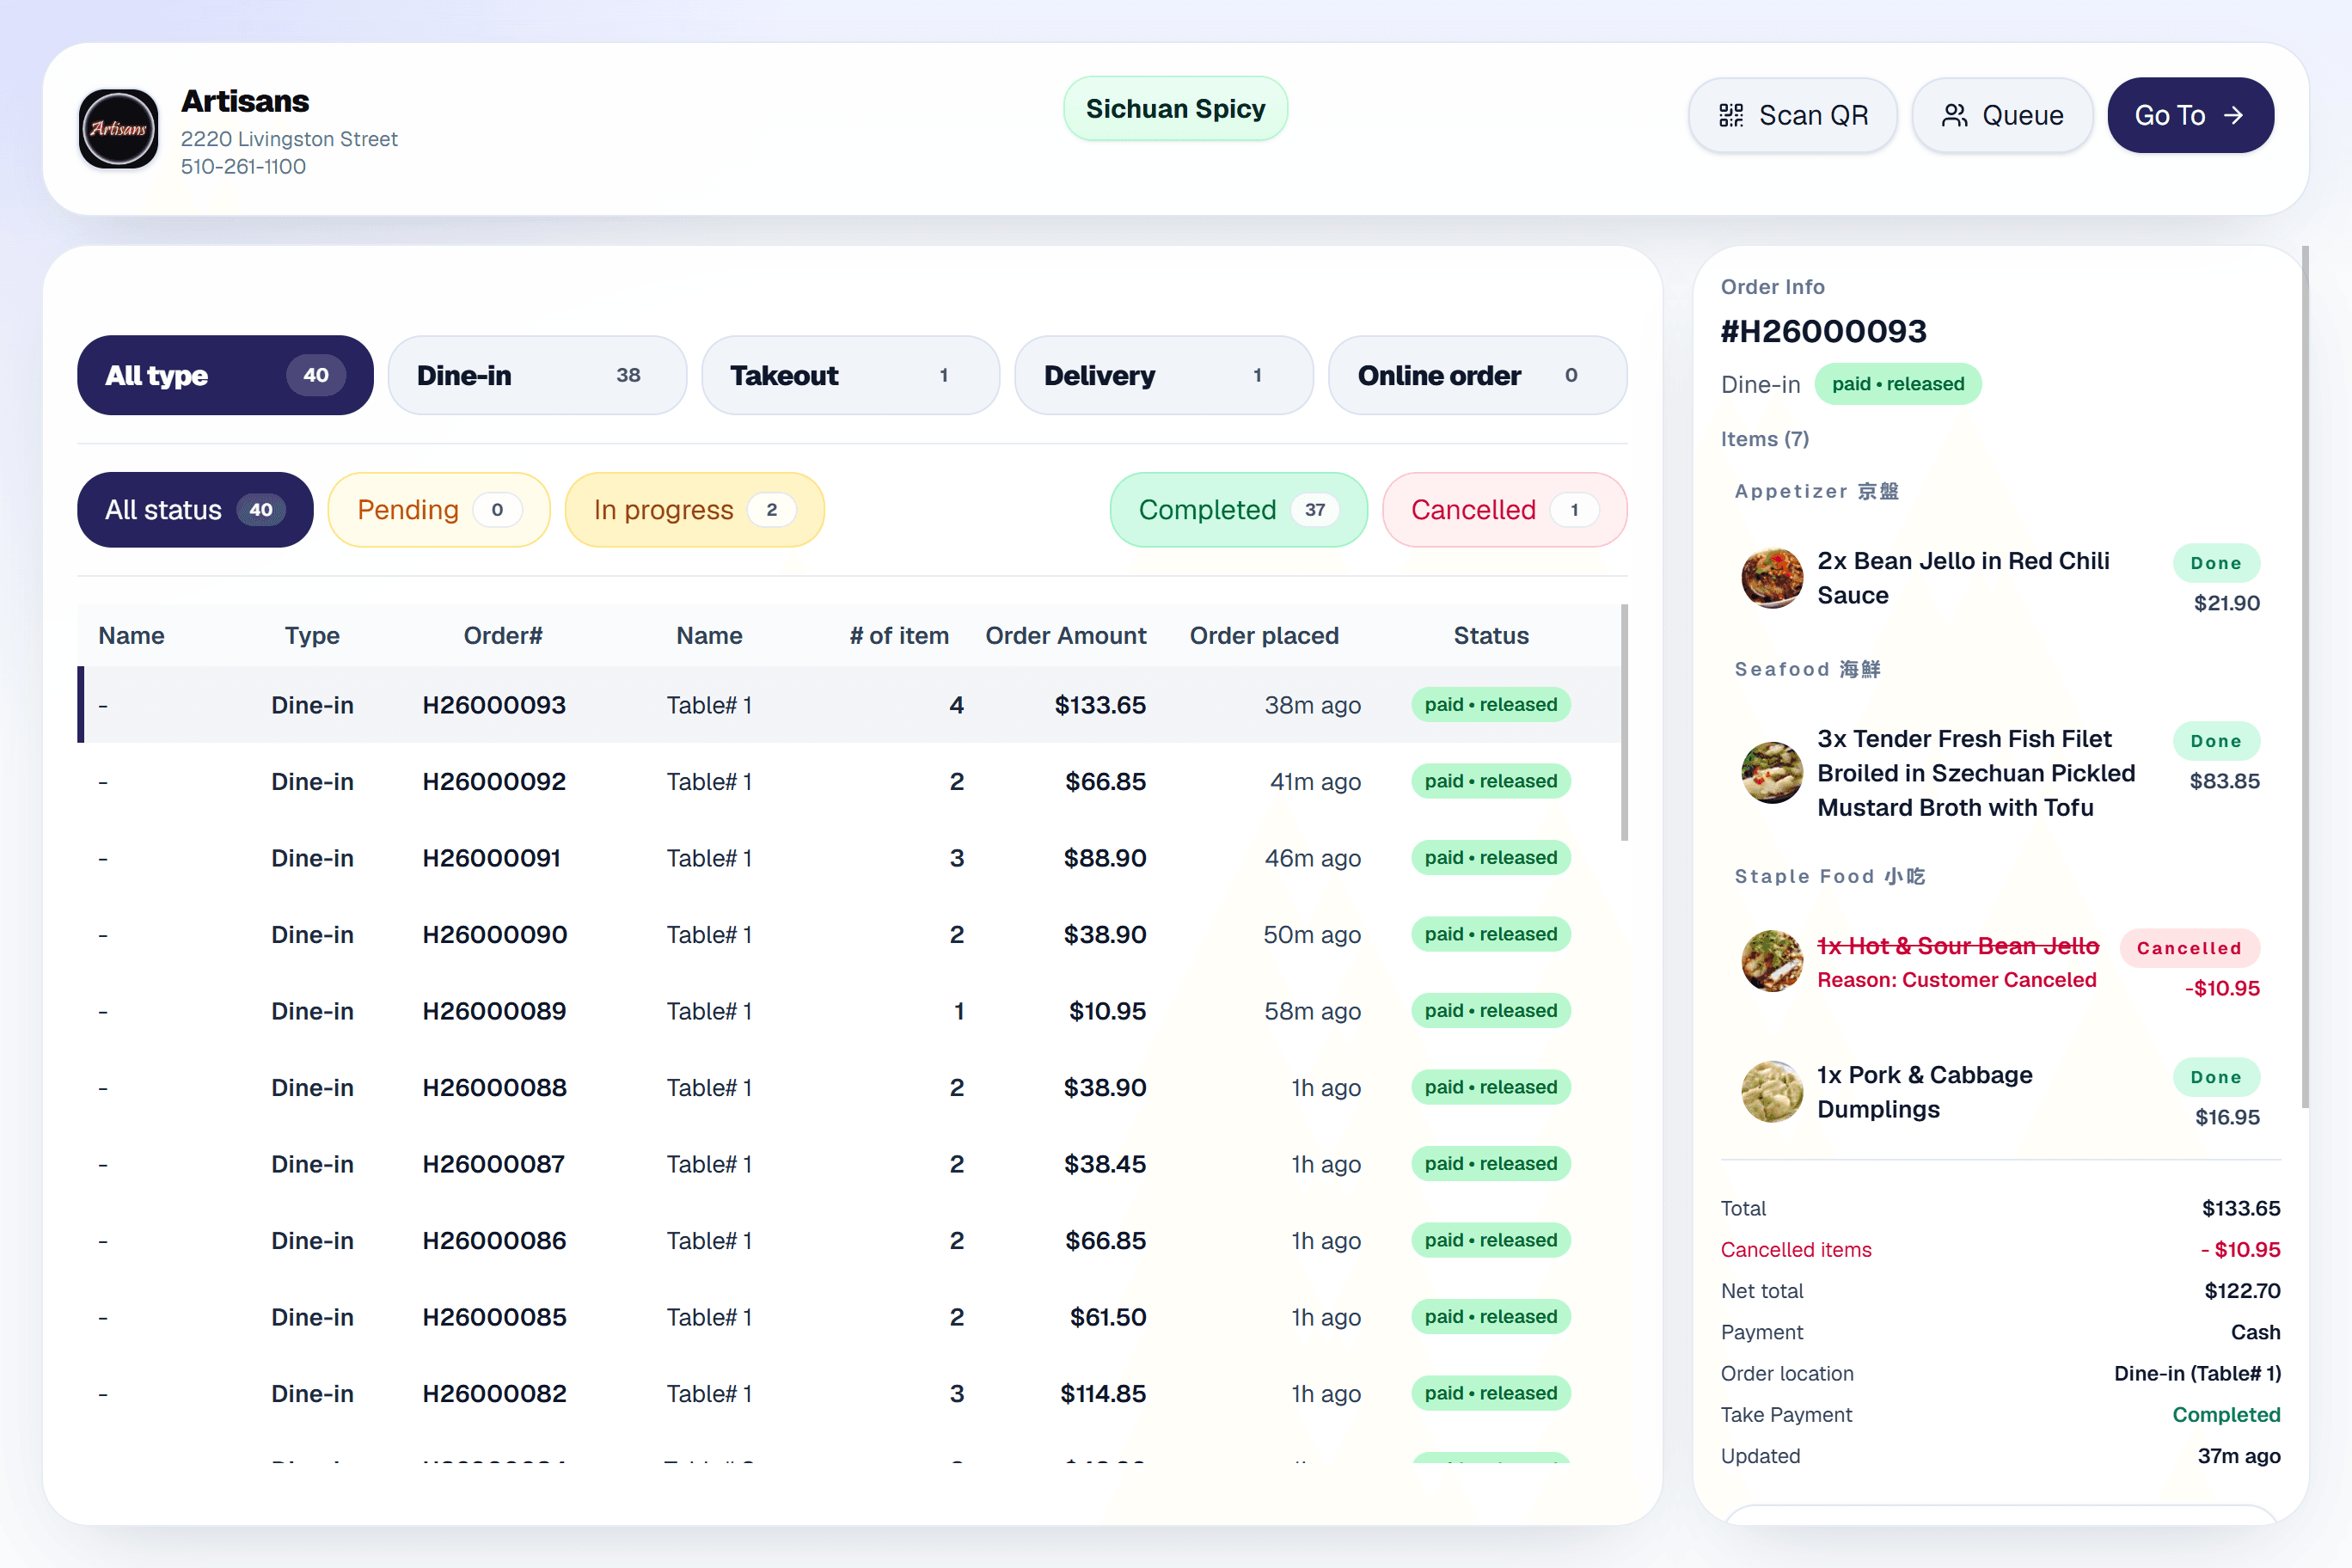2352x1568 pixels.
Task: Click the Cancelled items summary line
Action: click(x=2000, y=1250)
